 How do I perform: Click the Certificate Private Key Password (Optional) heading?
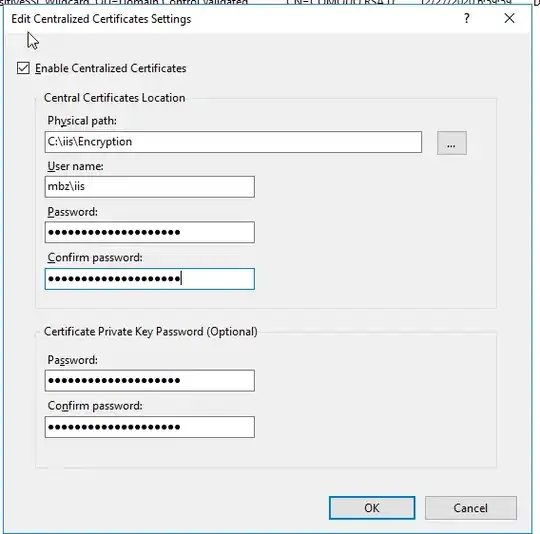pyautogui.click(x=150, y=332)
